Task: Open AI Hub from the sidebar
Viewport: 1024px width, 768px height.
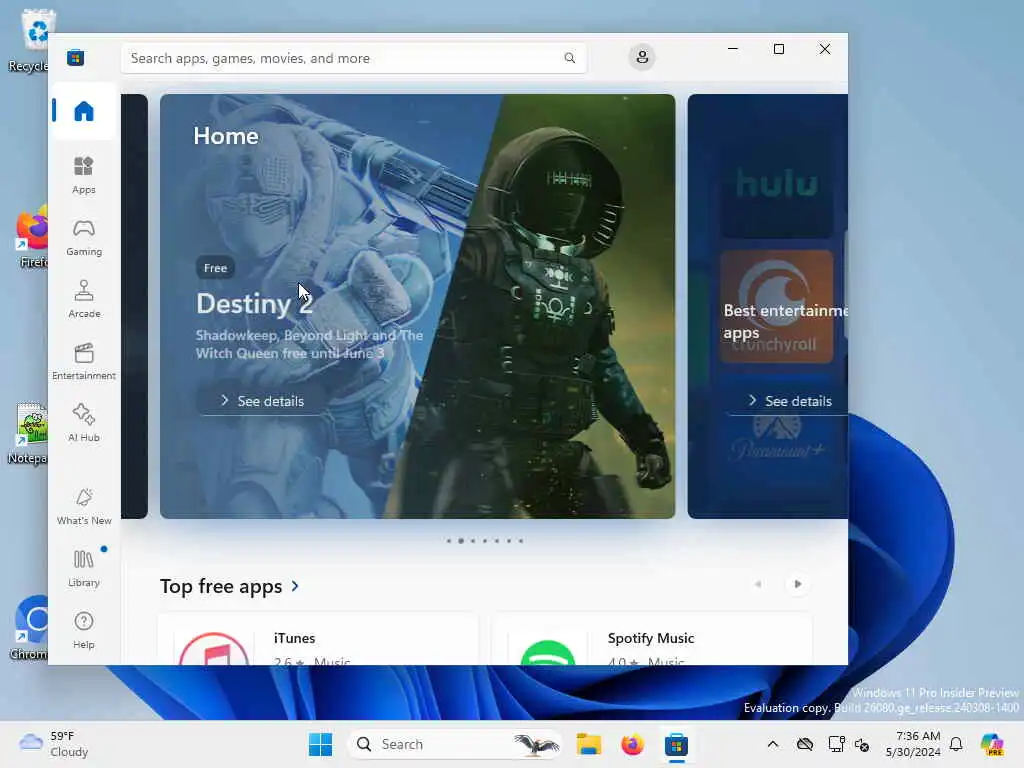Action: pyautogui.click(x=84, y=423)
